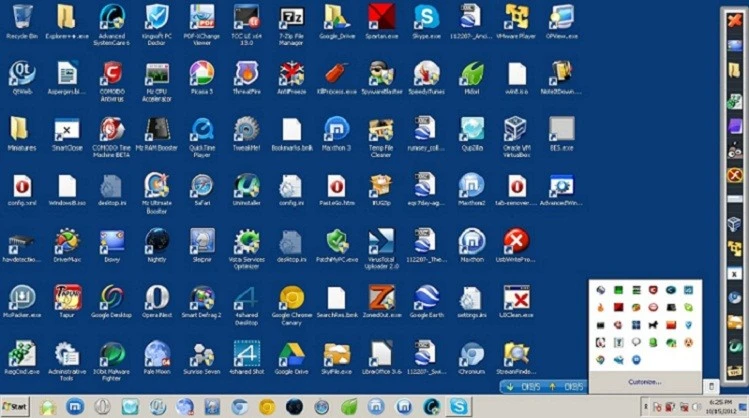
Task: Click the SmartClose desktop icon
Action: click(66, 134)
